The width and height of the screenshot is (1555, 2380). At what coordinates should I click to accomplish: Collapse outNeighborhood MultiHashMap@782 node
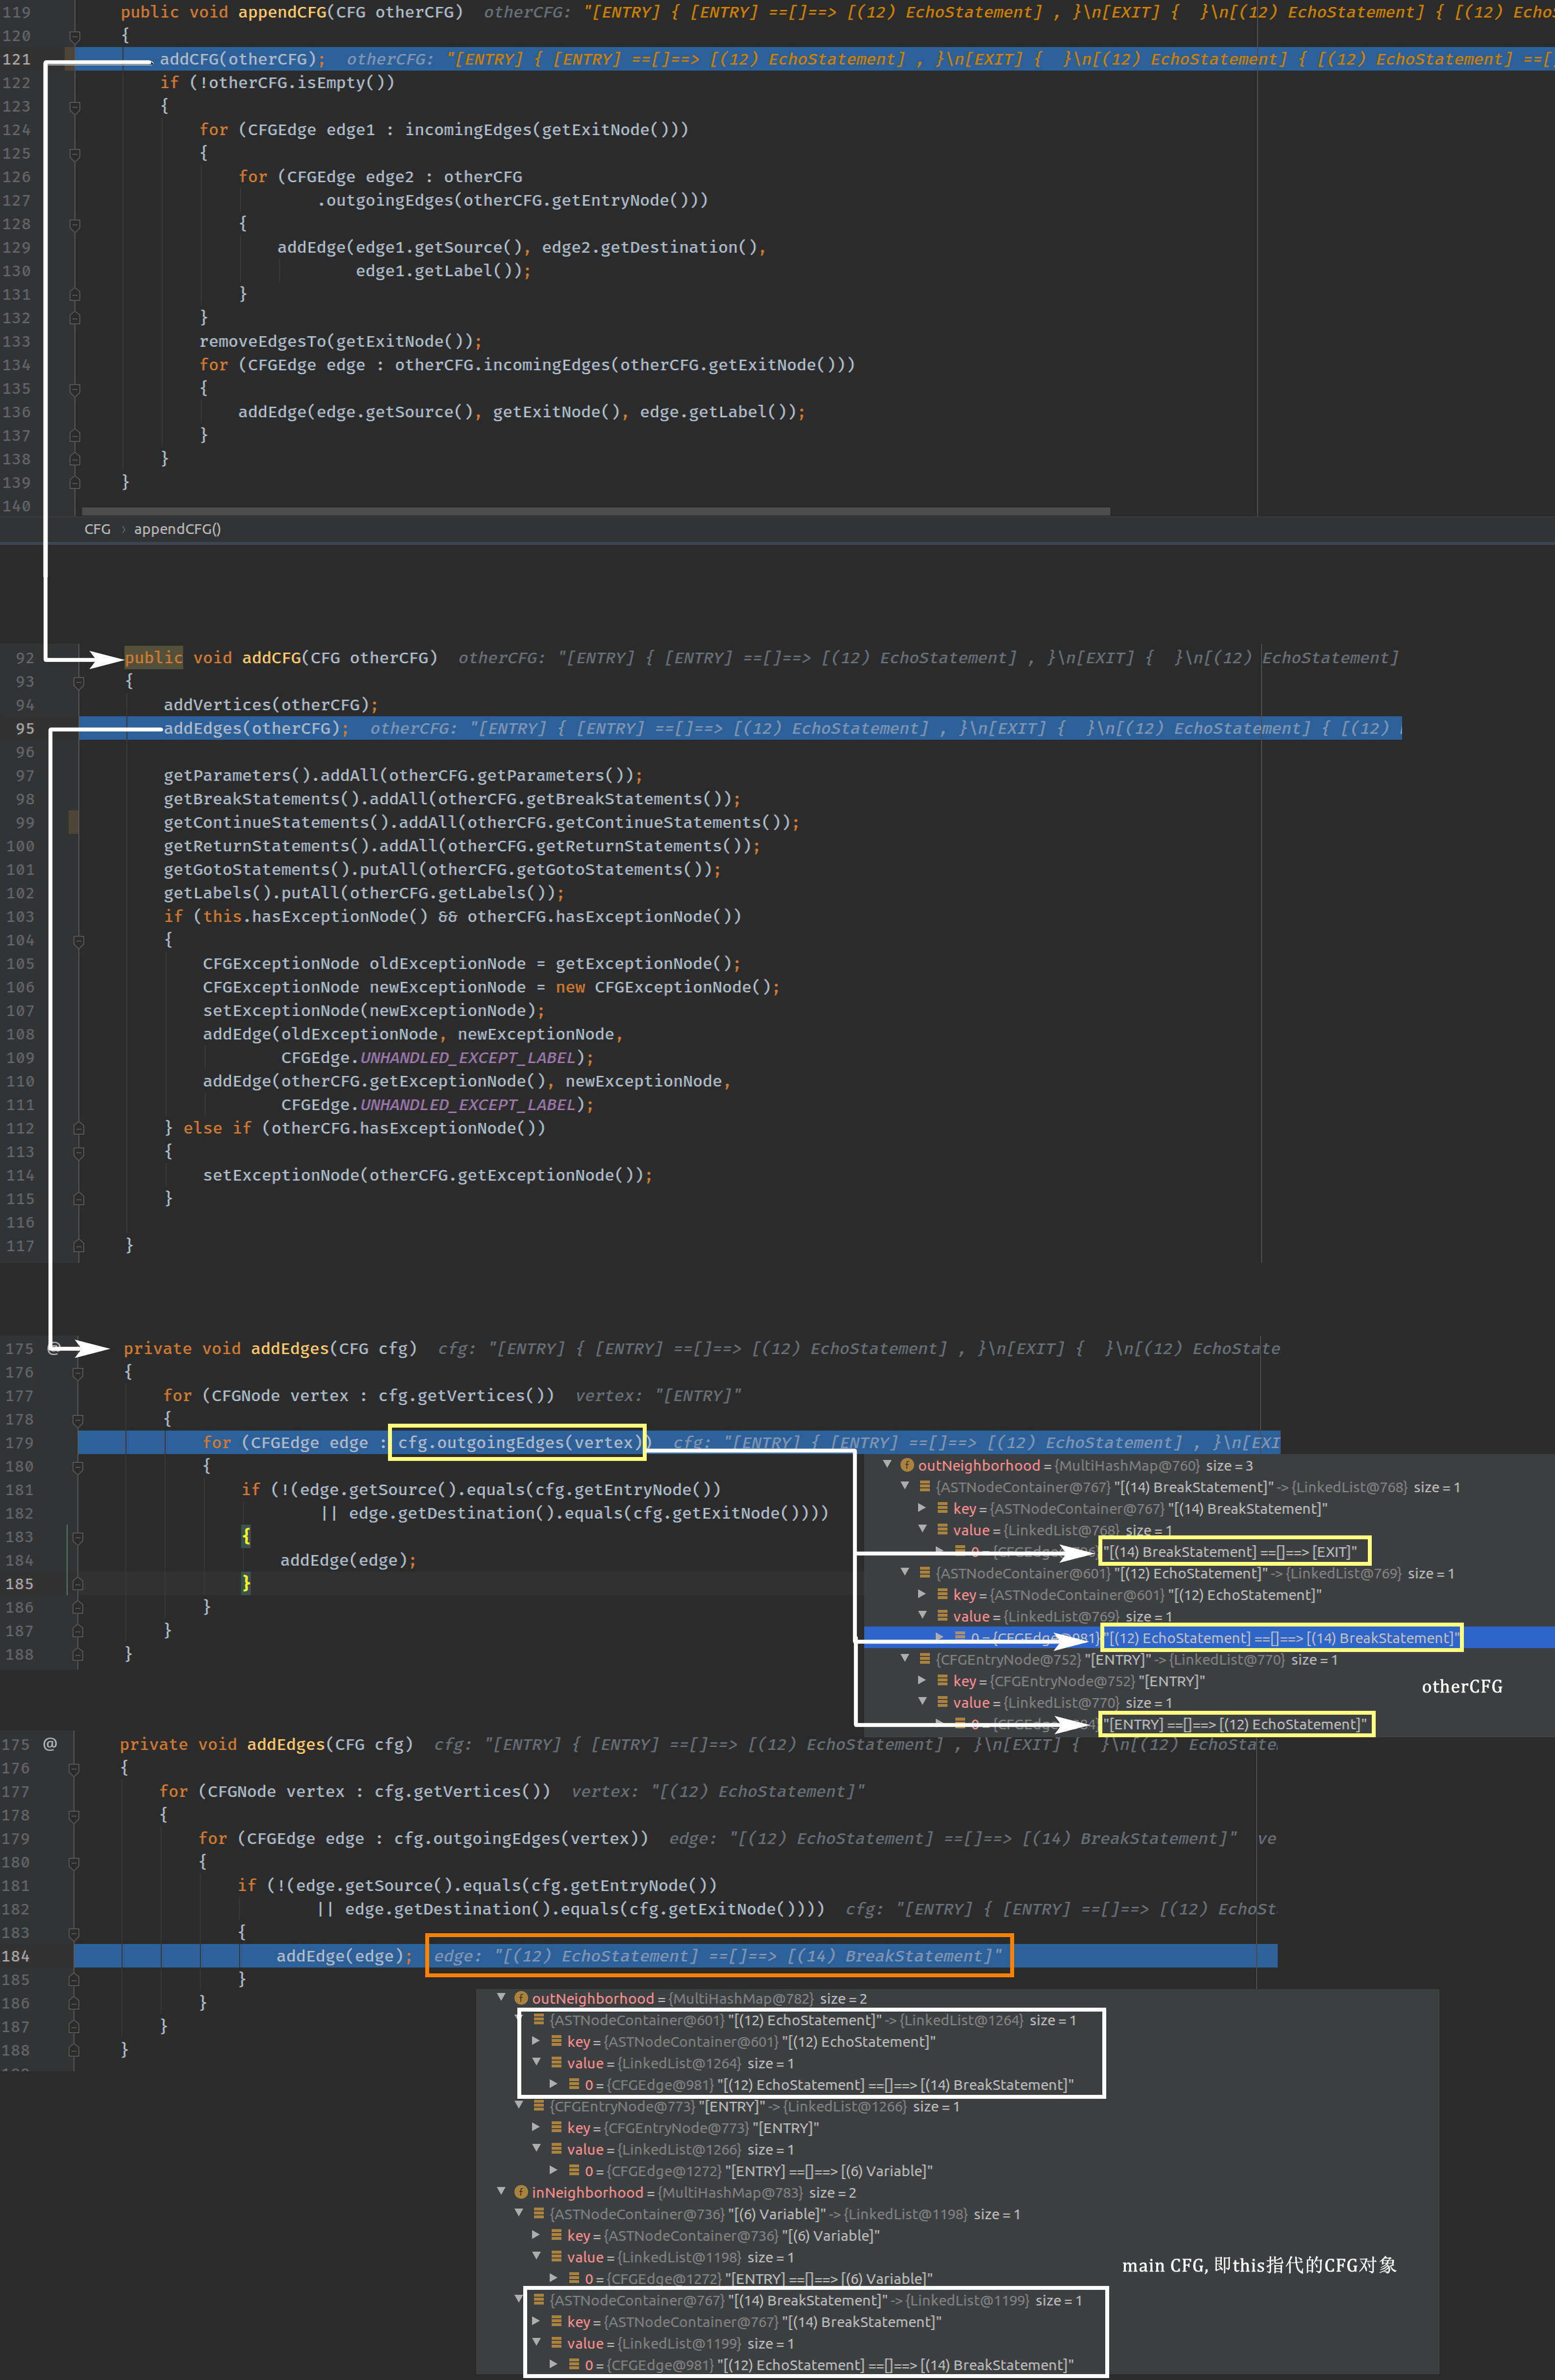tap(501, 1997)
